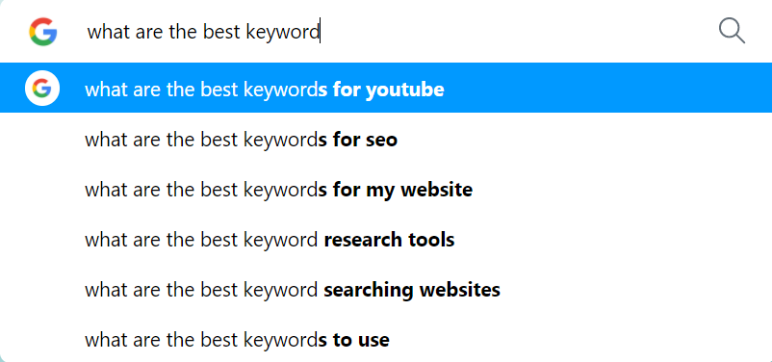Click the empty blue area of the highlighted row
This screenshot has width=772, height=362.
pyautogui.click(x=608, y=88)
